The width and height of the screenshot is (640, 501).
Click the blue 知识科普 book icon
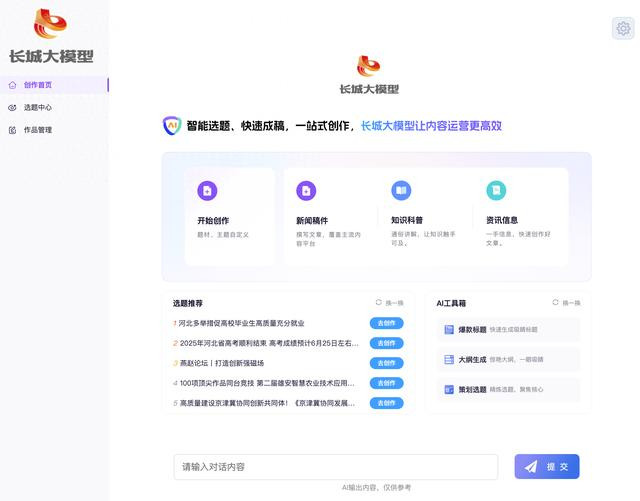401,190
